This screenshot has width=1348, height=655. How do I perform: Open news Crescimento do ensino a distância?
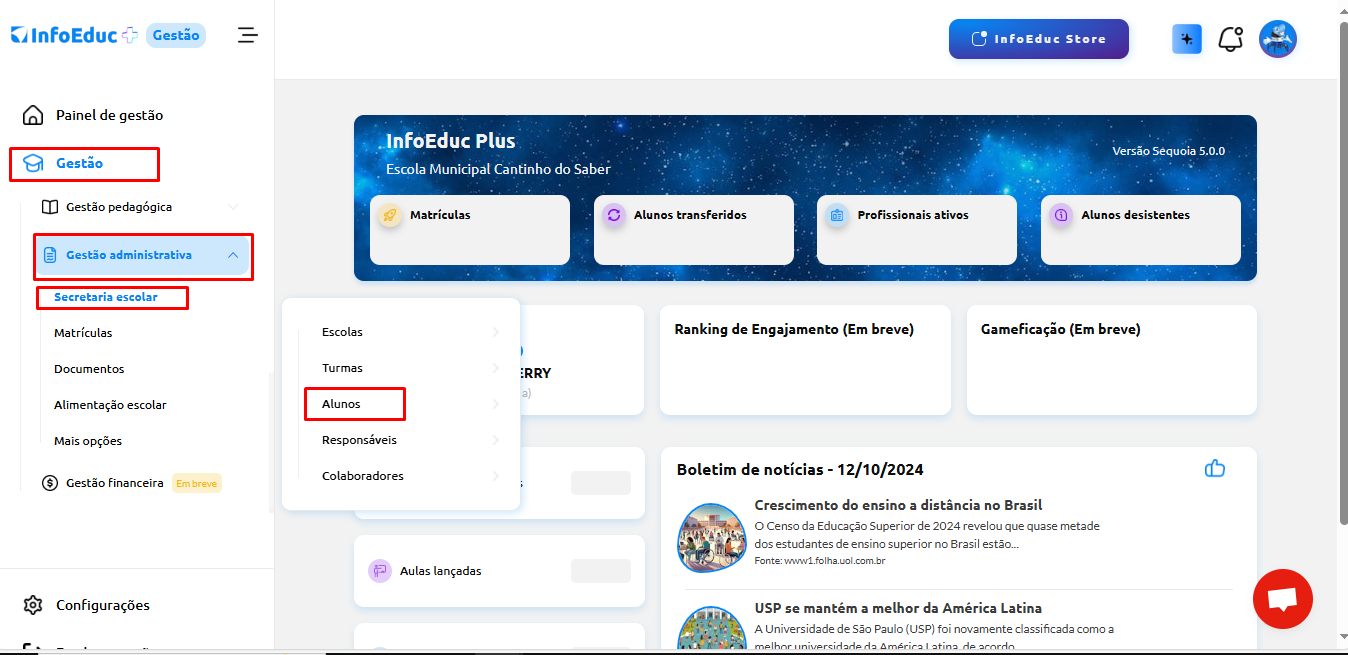[x=898, y=505]
